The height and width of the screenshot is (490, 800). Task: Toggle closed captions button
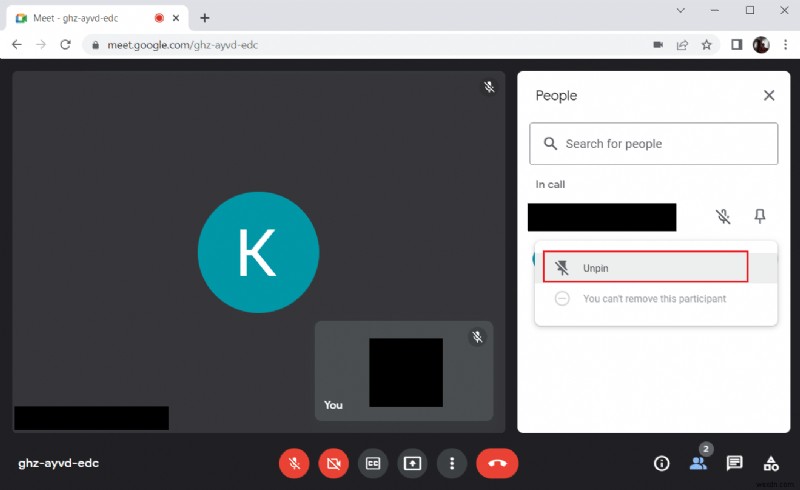click(x=373, y=463)
